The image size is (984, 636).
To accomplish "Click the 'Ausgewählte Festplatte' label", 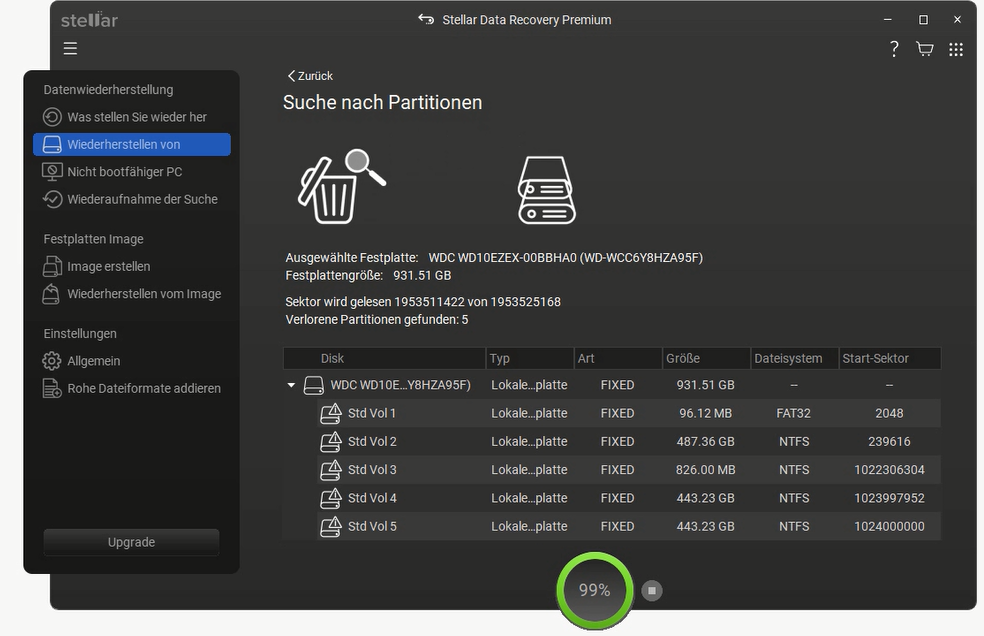I will (x=351, y=257).
